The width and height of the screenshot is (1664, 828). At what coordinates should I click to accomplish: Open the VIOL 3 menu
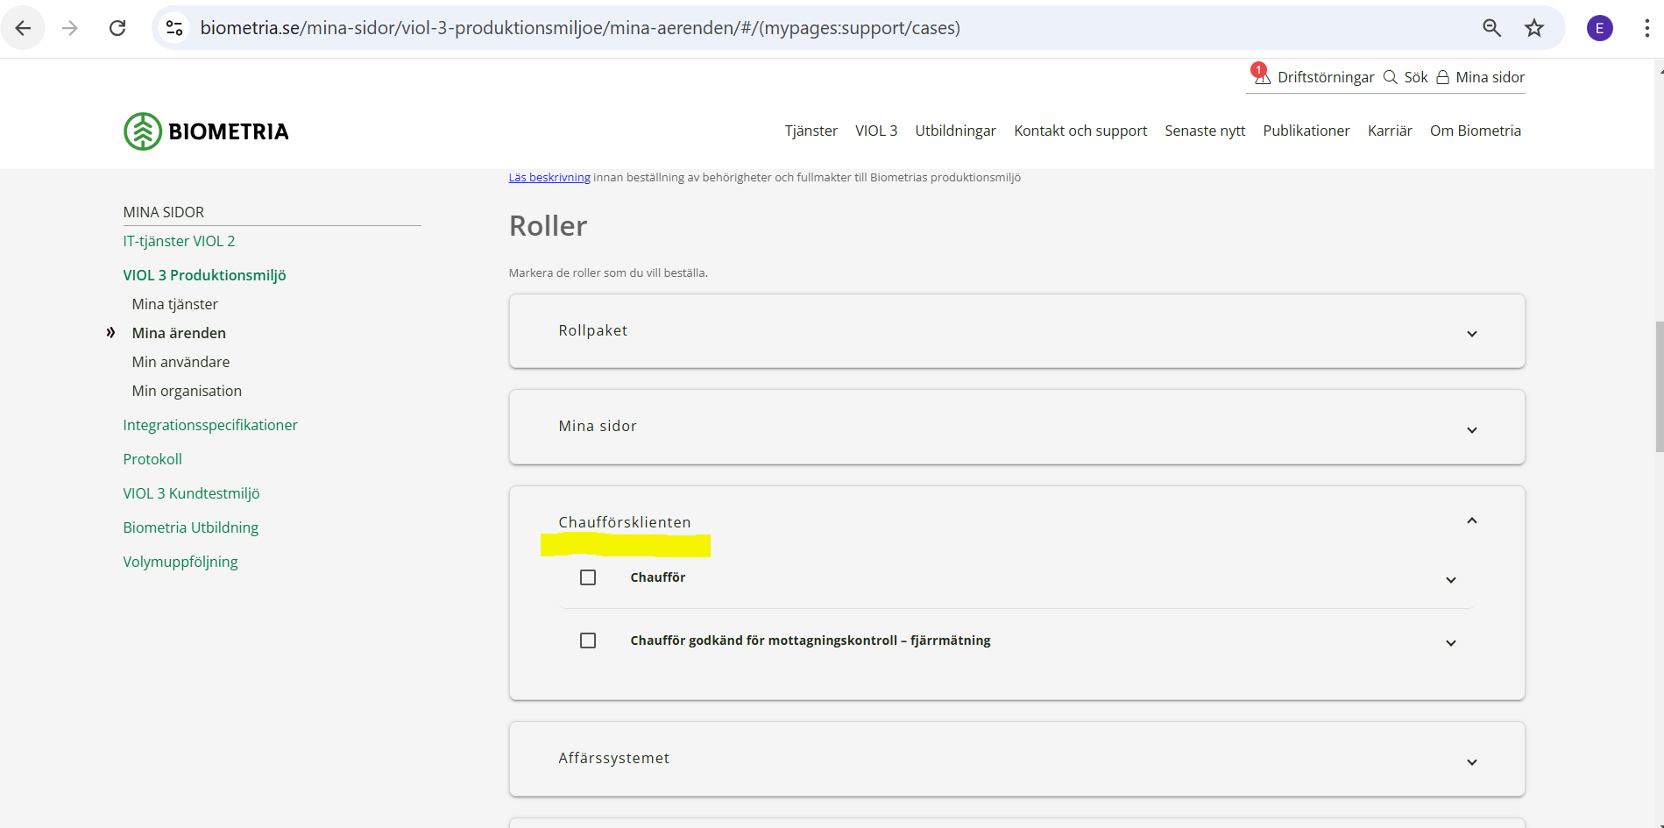(876, 131)
